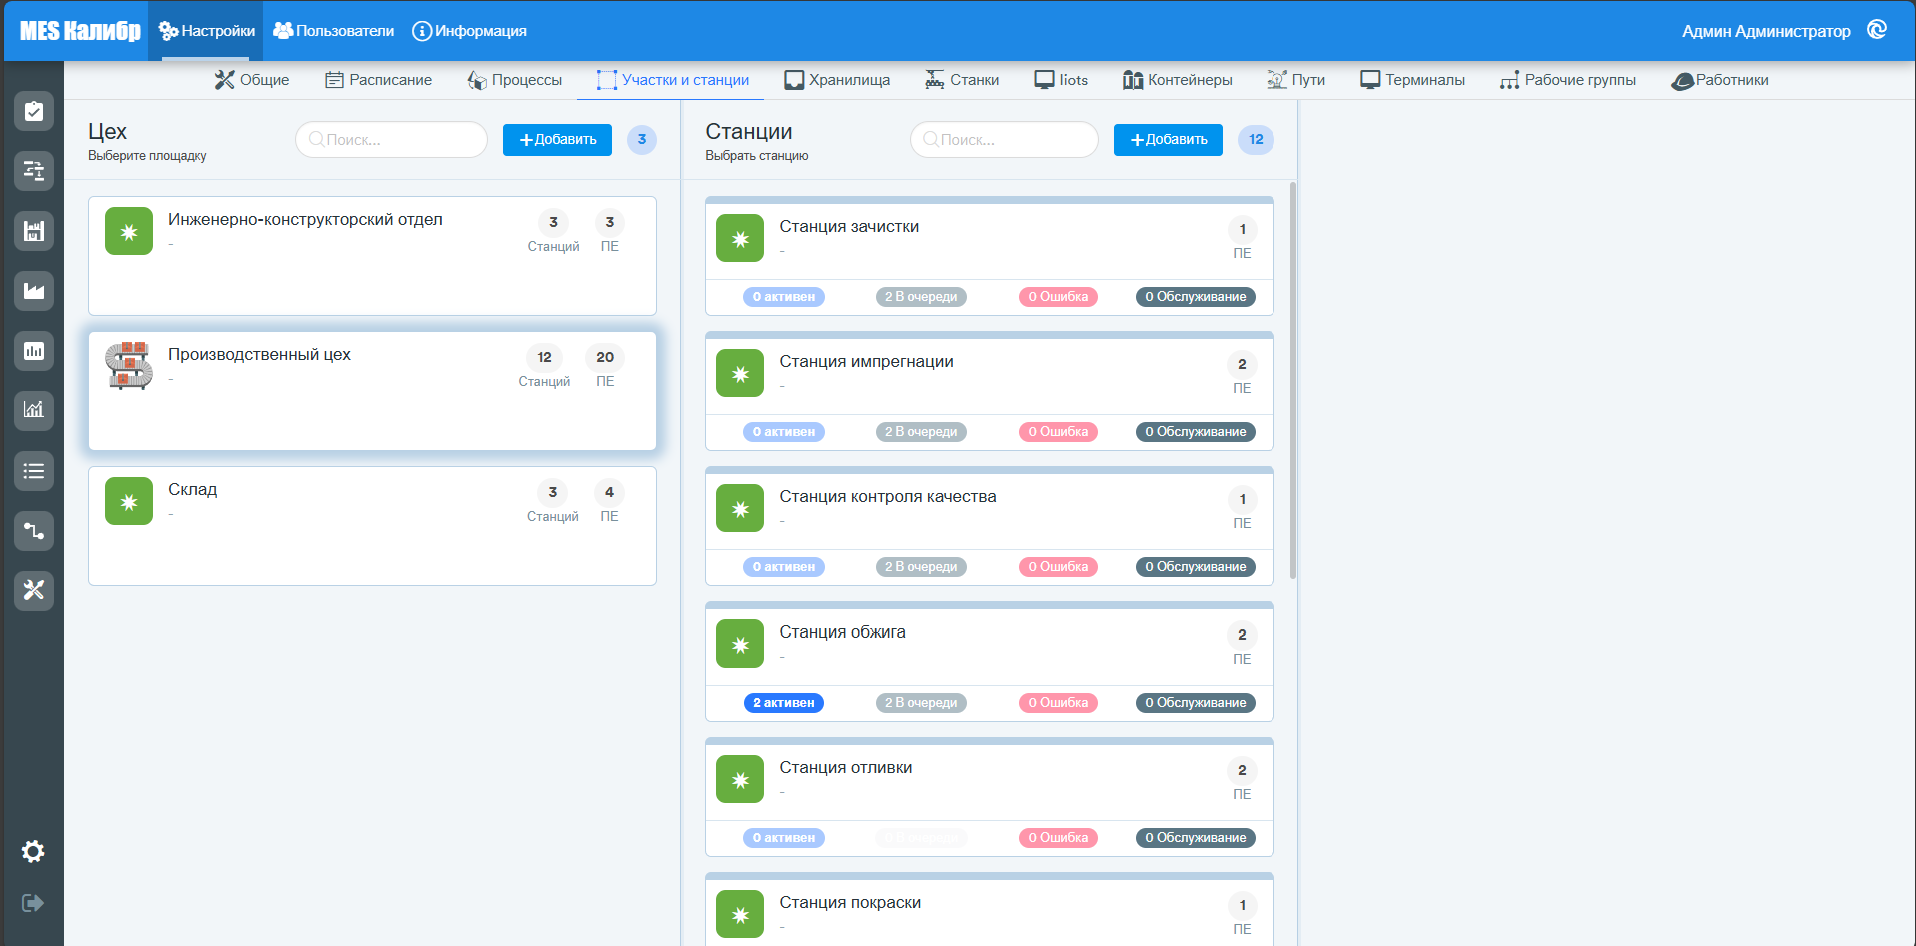Screen dimensions: 1916x946
Task: Click Добавить button in Станции panel
Action: pyautogui.click(x=1168, y=140)
